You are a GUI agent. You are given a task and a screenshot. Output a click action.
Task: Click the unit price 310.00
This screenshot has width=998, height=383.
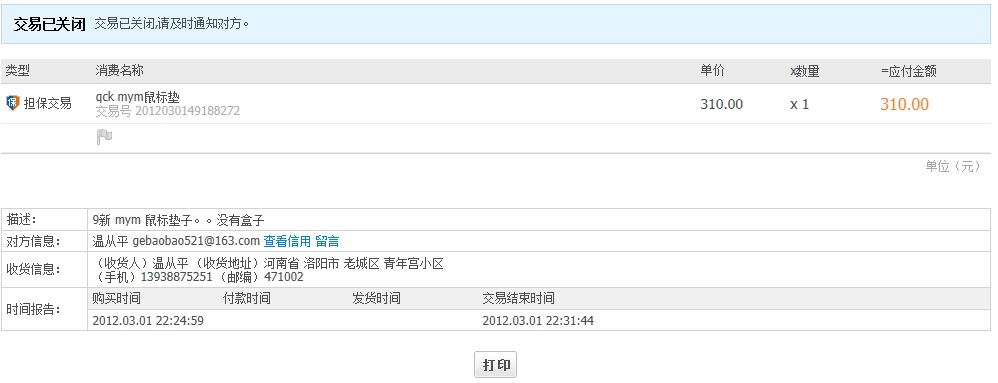coord(722,104)
